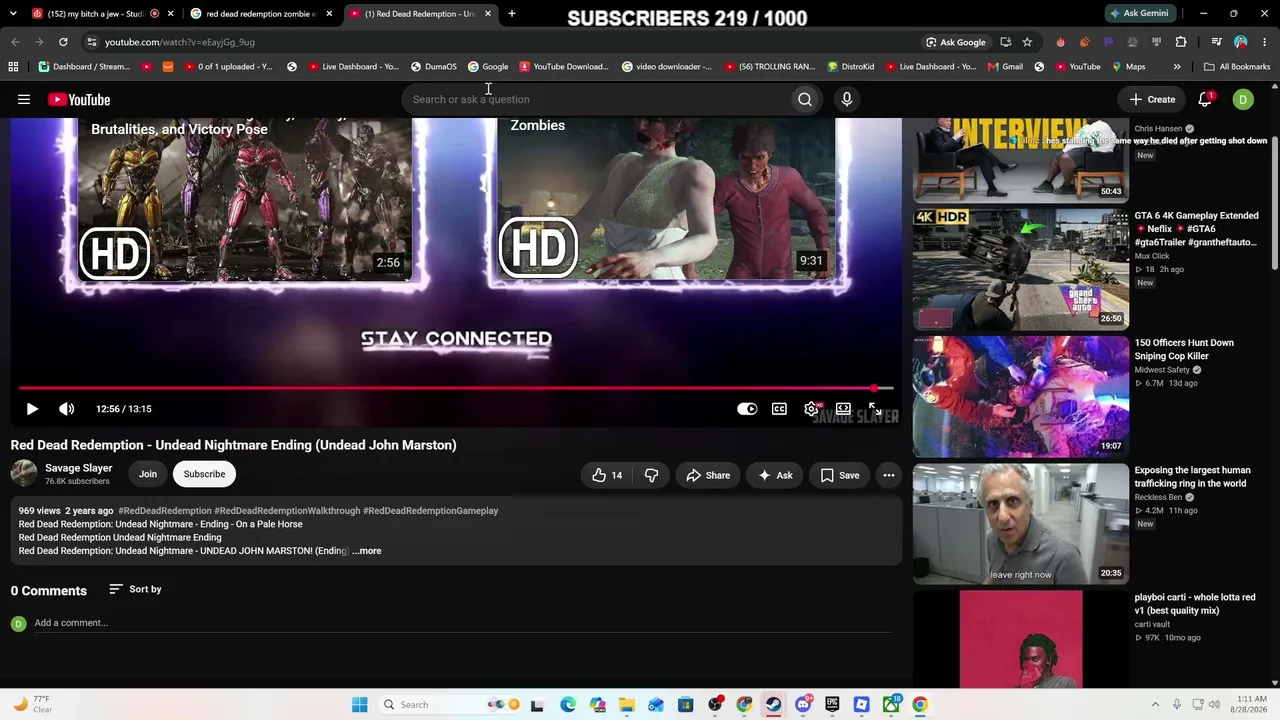
Task: Open the GTA 6 4K Gameplay thumbnail
Action: (1021, 268)
